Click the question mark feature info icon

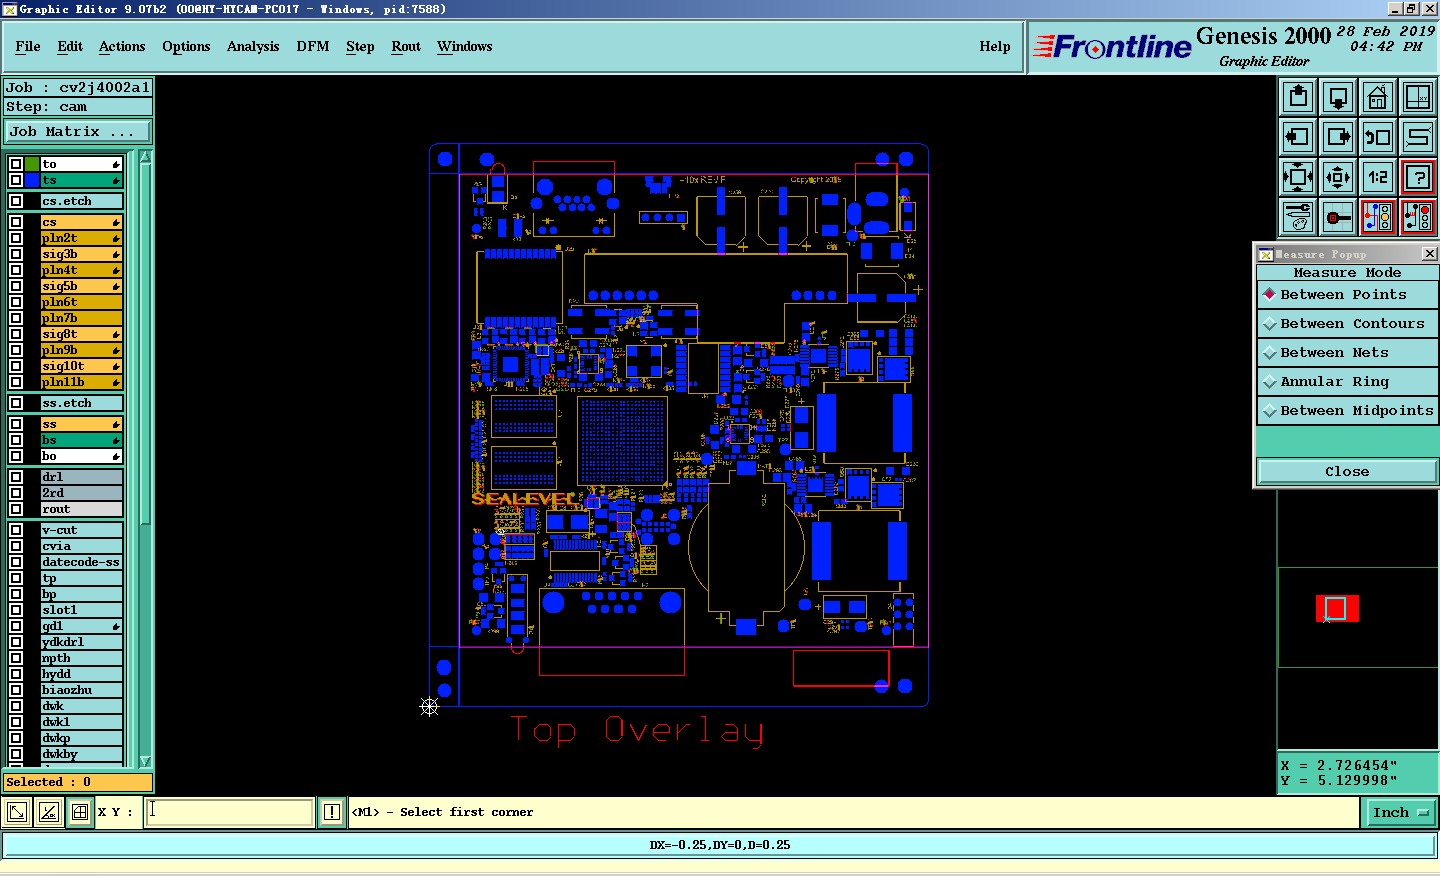coord(1418,177)
